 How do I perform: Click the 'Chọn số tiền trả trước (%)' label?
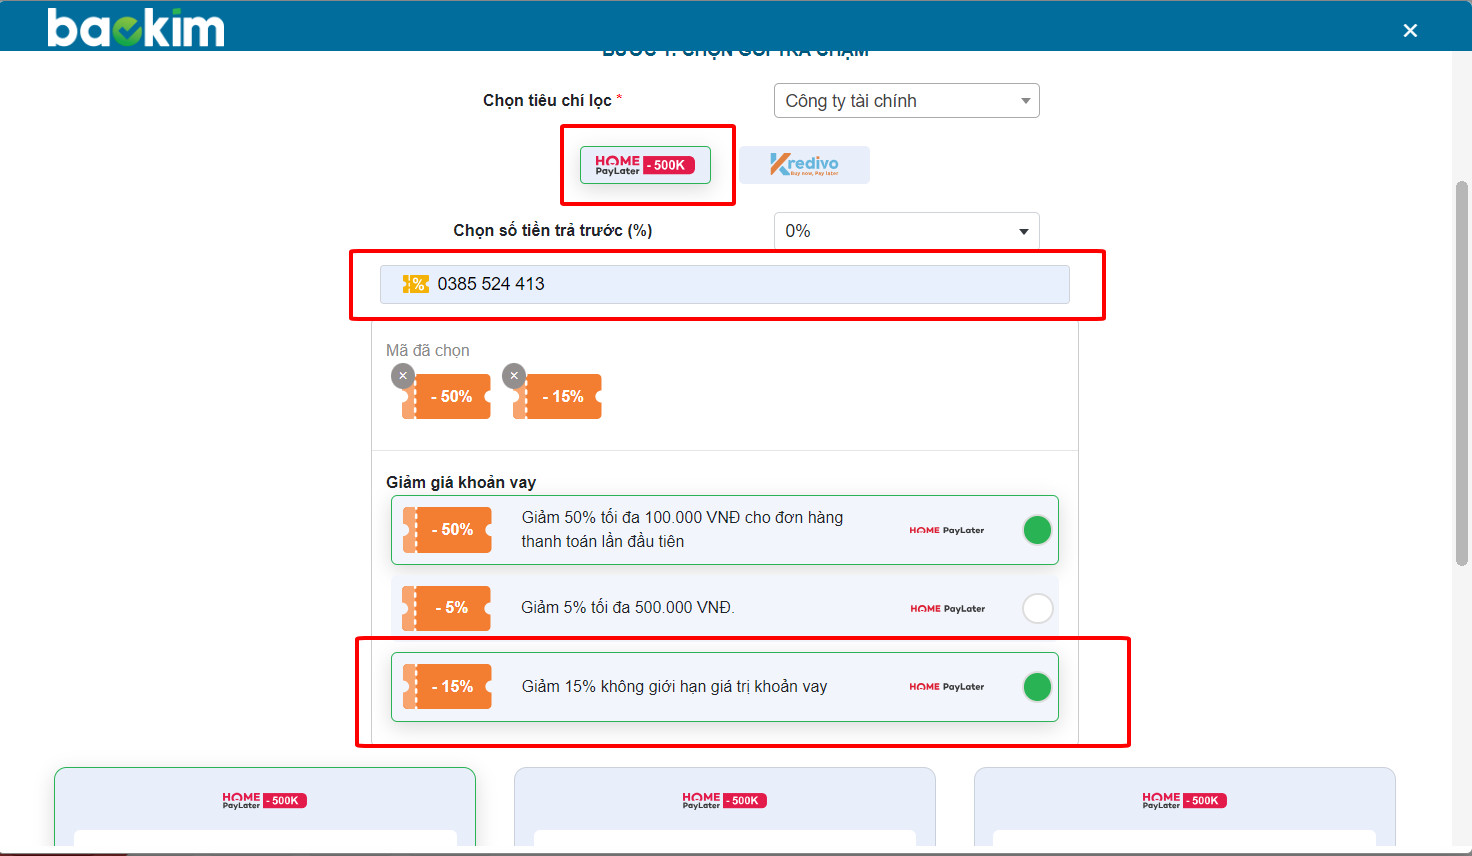(x=553, y=231)
